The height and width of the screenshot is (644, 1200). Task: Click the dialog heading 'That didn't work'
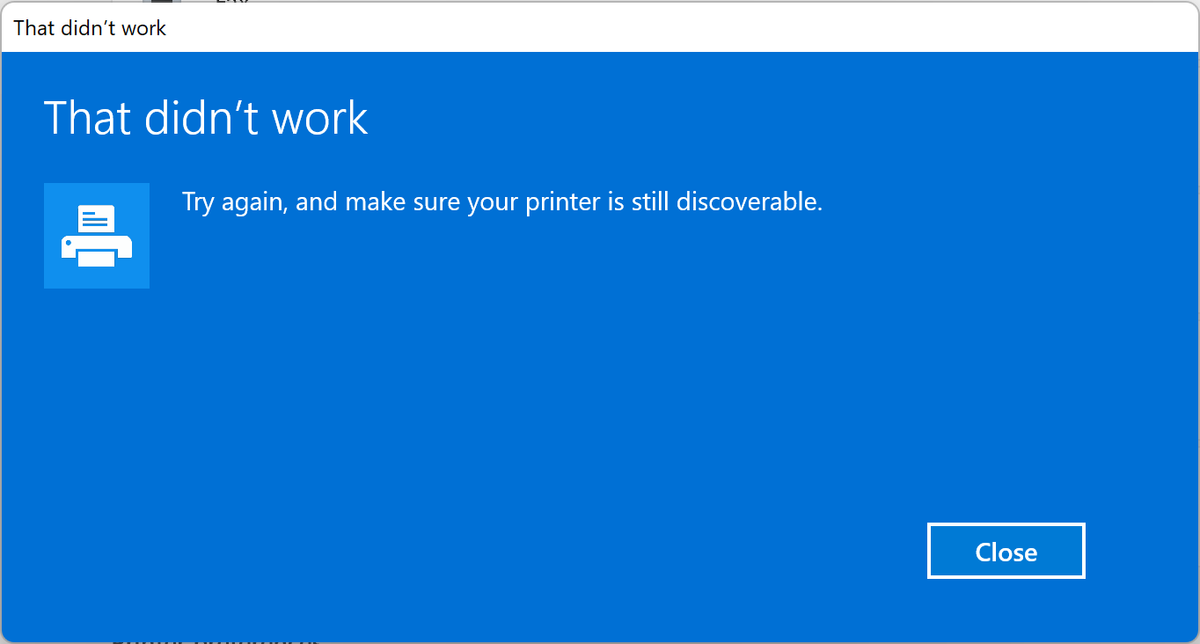pyautogui.click(x=205, y=117)
